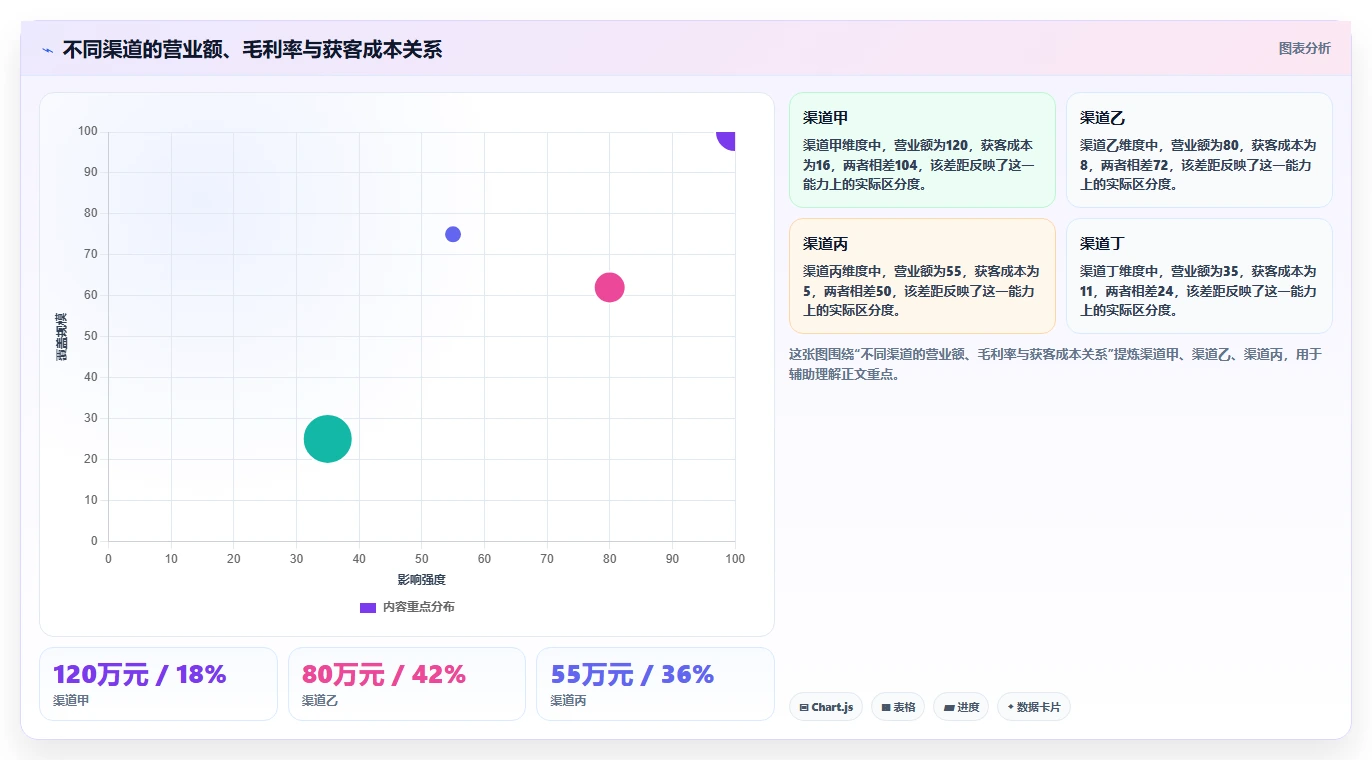Click the lightning icon beside the title
The height and width of the screenshot is (760, 1372).
[x=48, y=50]
